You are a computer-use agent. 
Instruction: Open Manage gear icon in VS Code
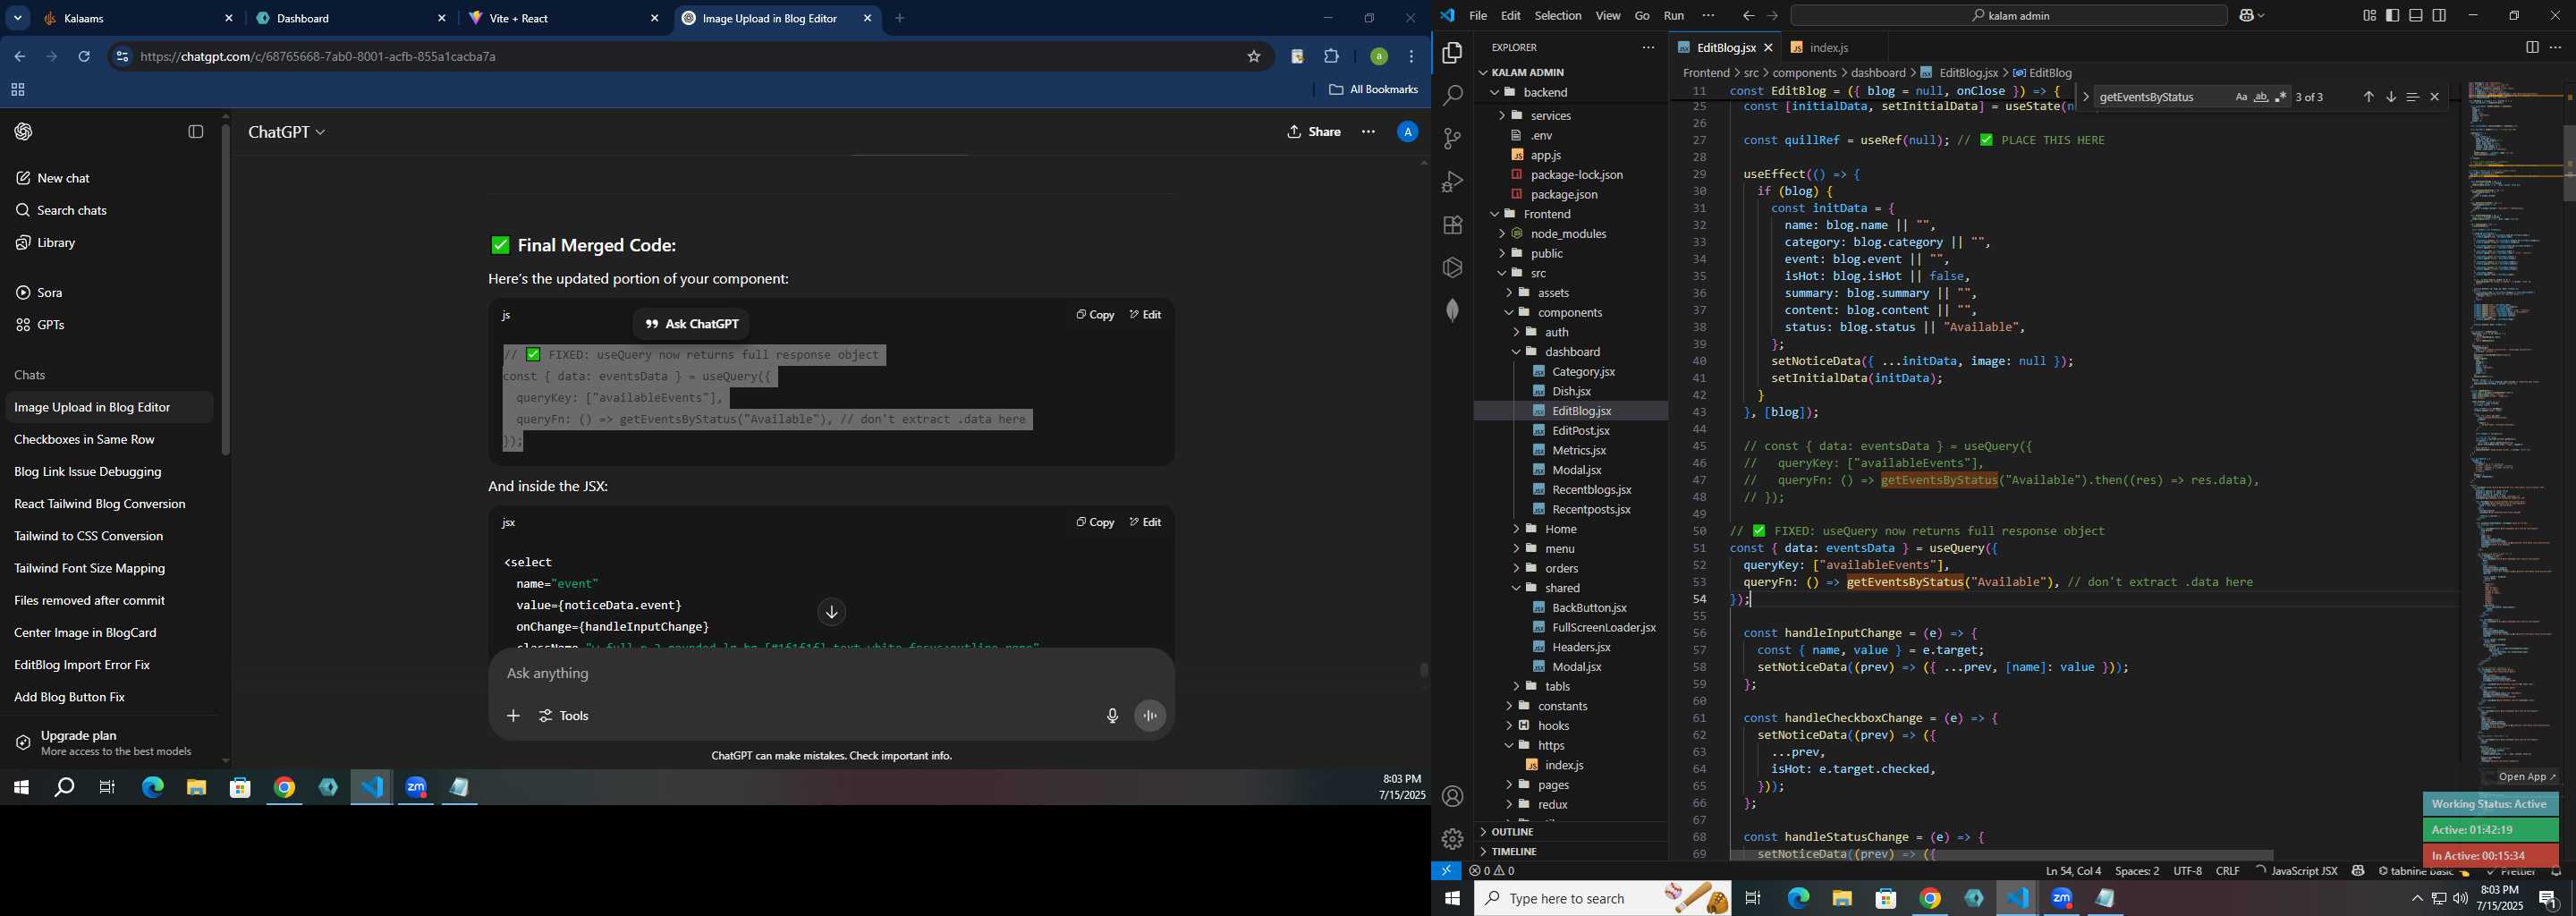(x=1452, y=839)
